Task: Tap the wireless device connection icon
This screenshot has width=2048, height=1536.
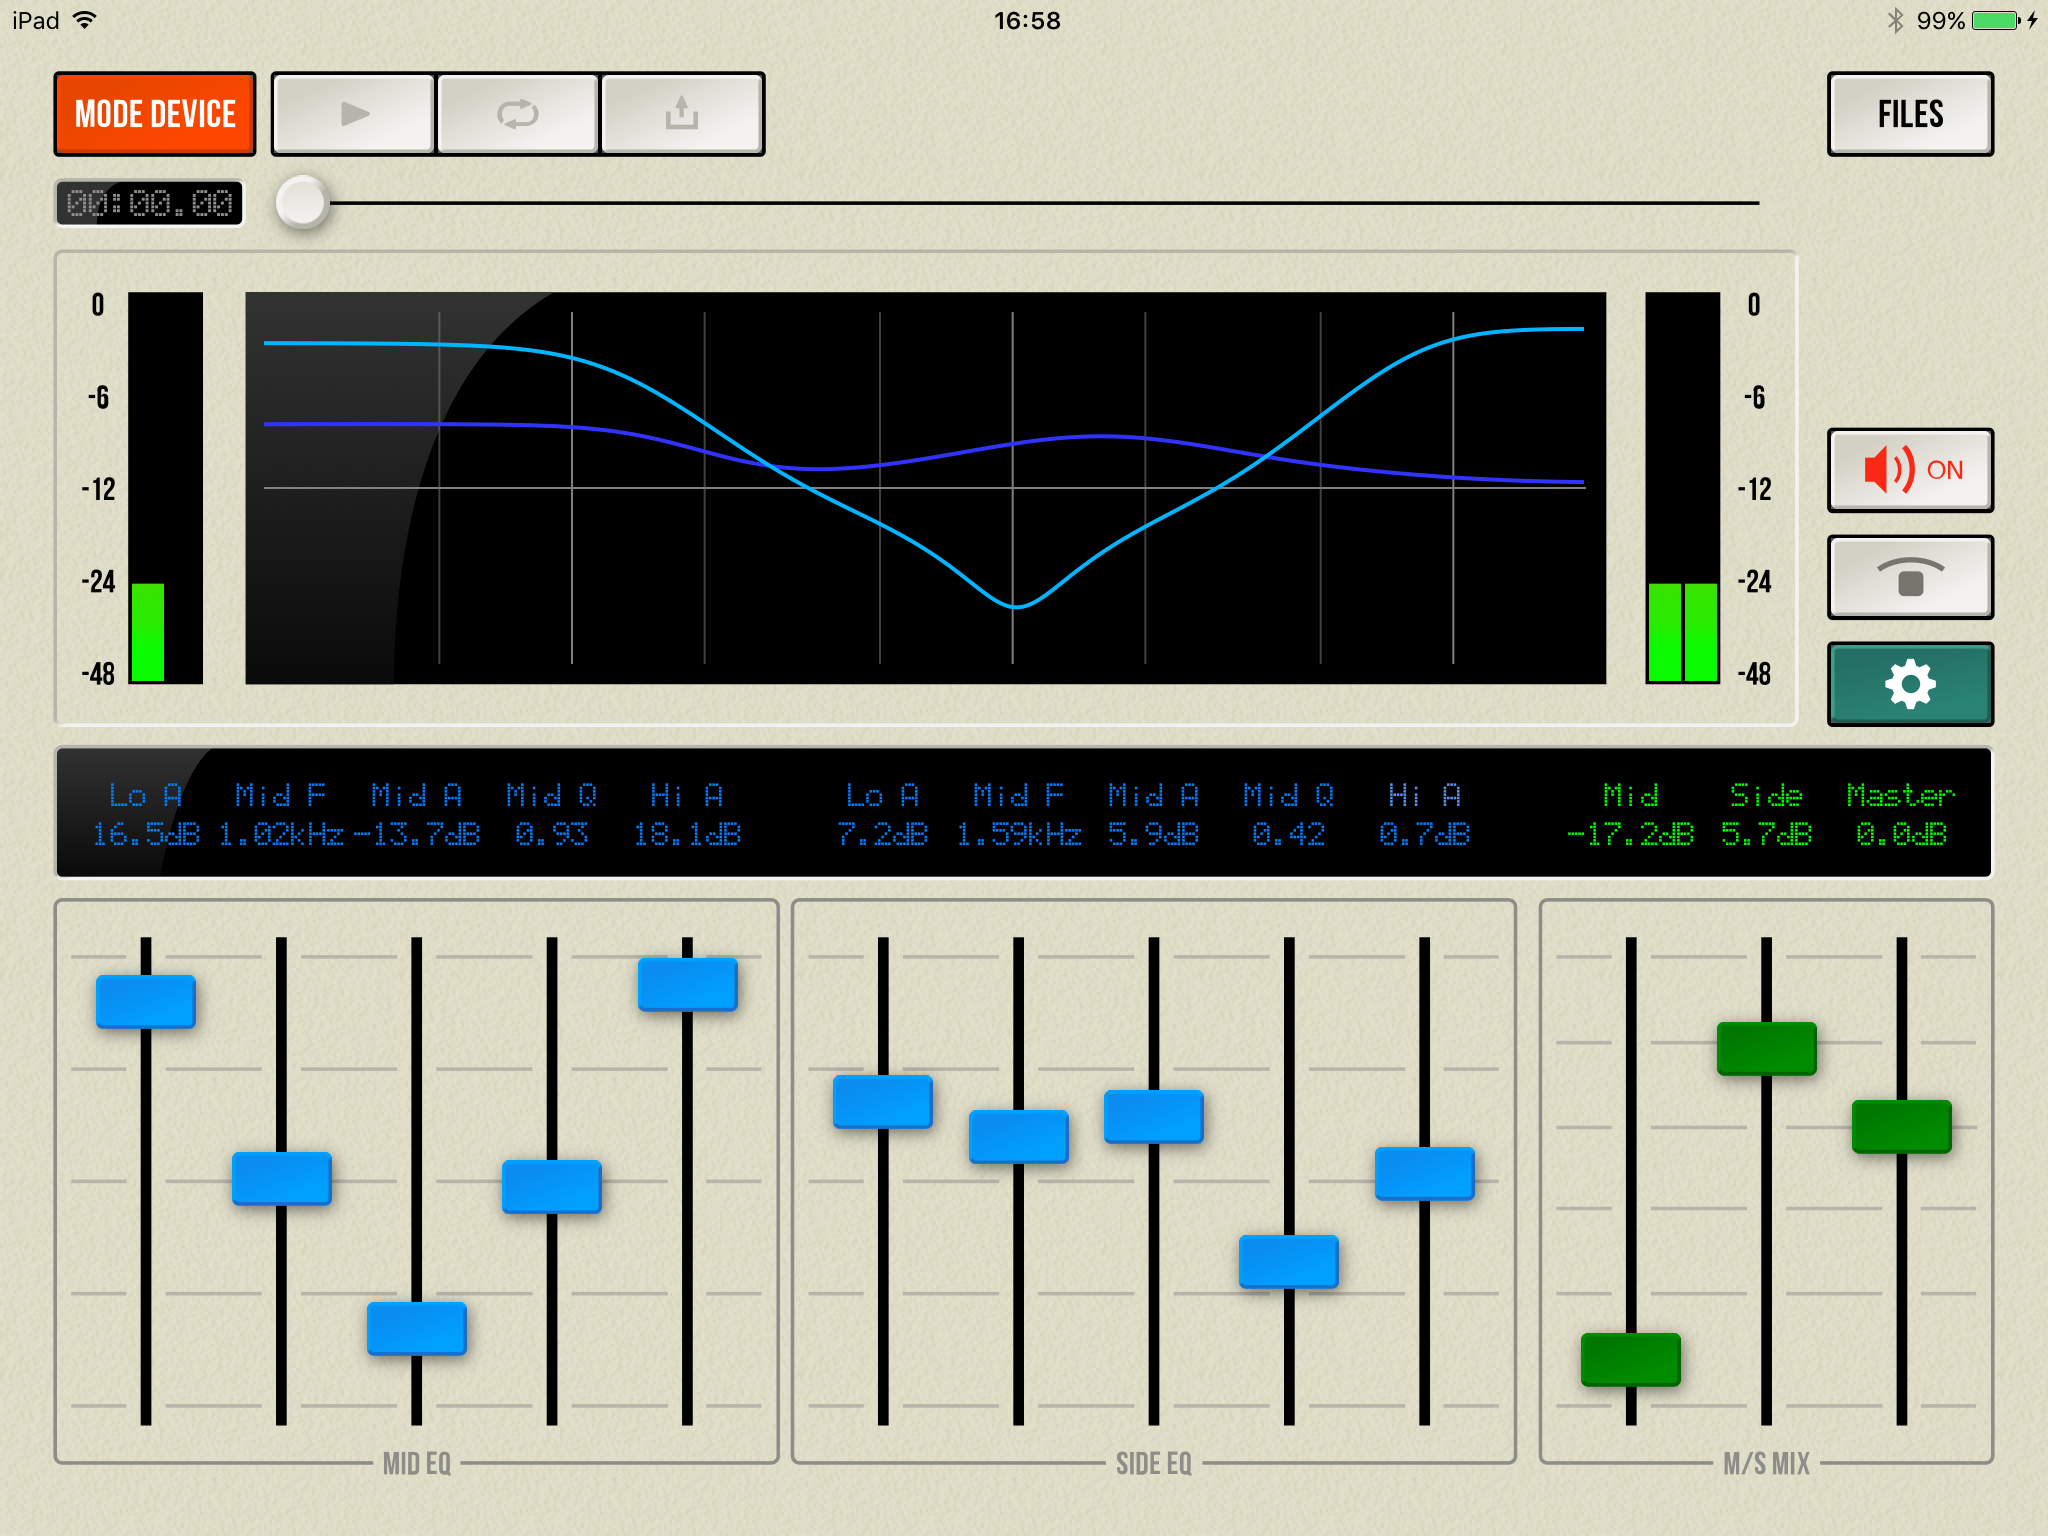Action: tap(1910, 577)
